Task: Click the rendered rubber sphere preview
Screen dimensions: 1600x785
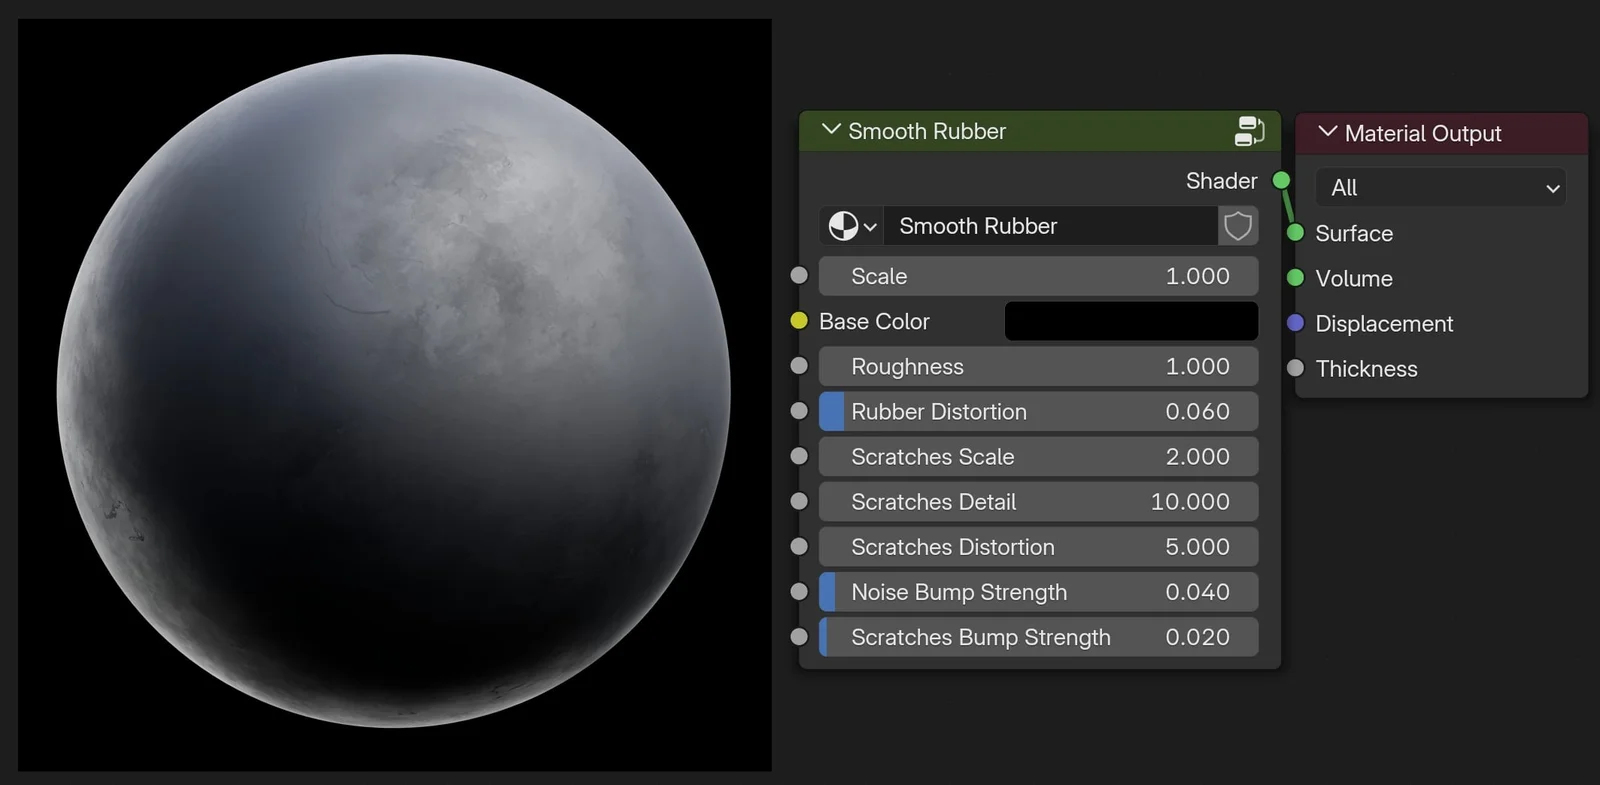Action: (x=394, y=391)
